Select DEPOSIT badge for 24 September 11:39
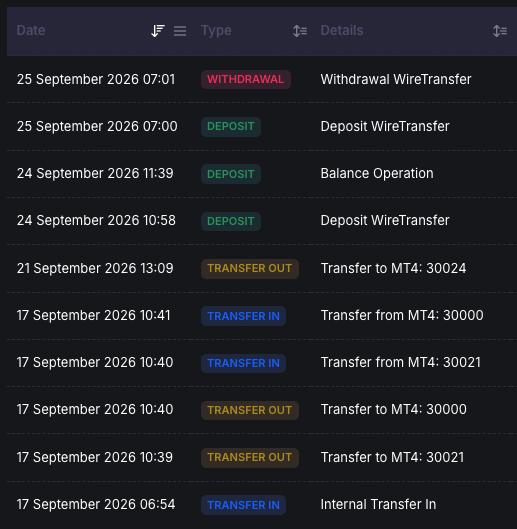The height and width of the screenshot is (529, 517). 231,174
